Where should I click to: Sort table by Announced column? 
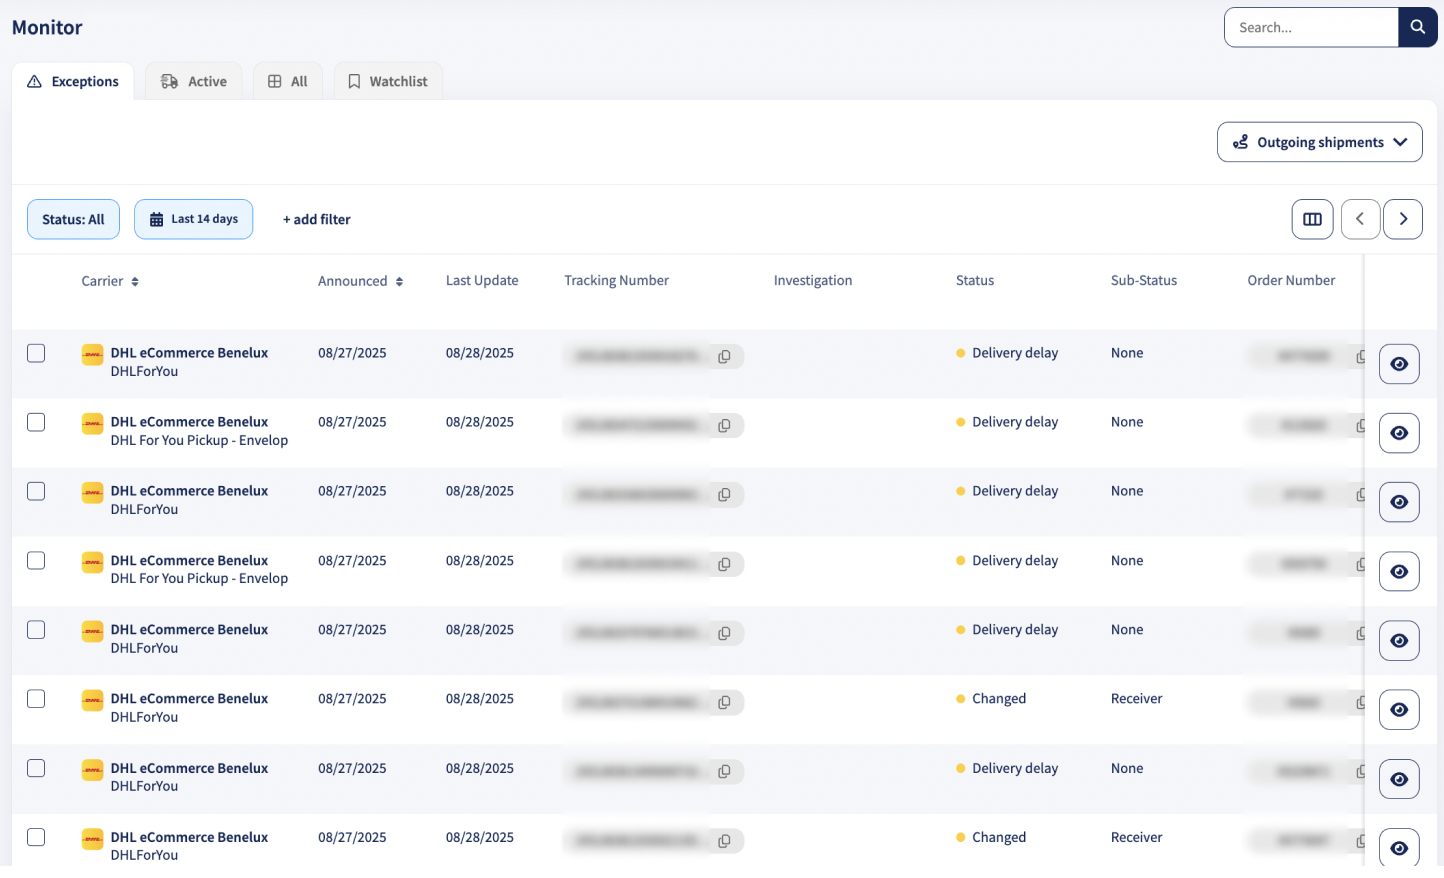(x=360, y=281)
